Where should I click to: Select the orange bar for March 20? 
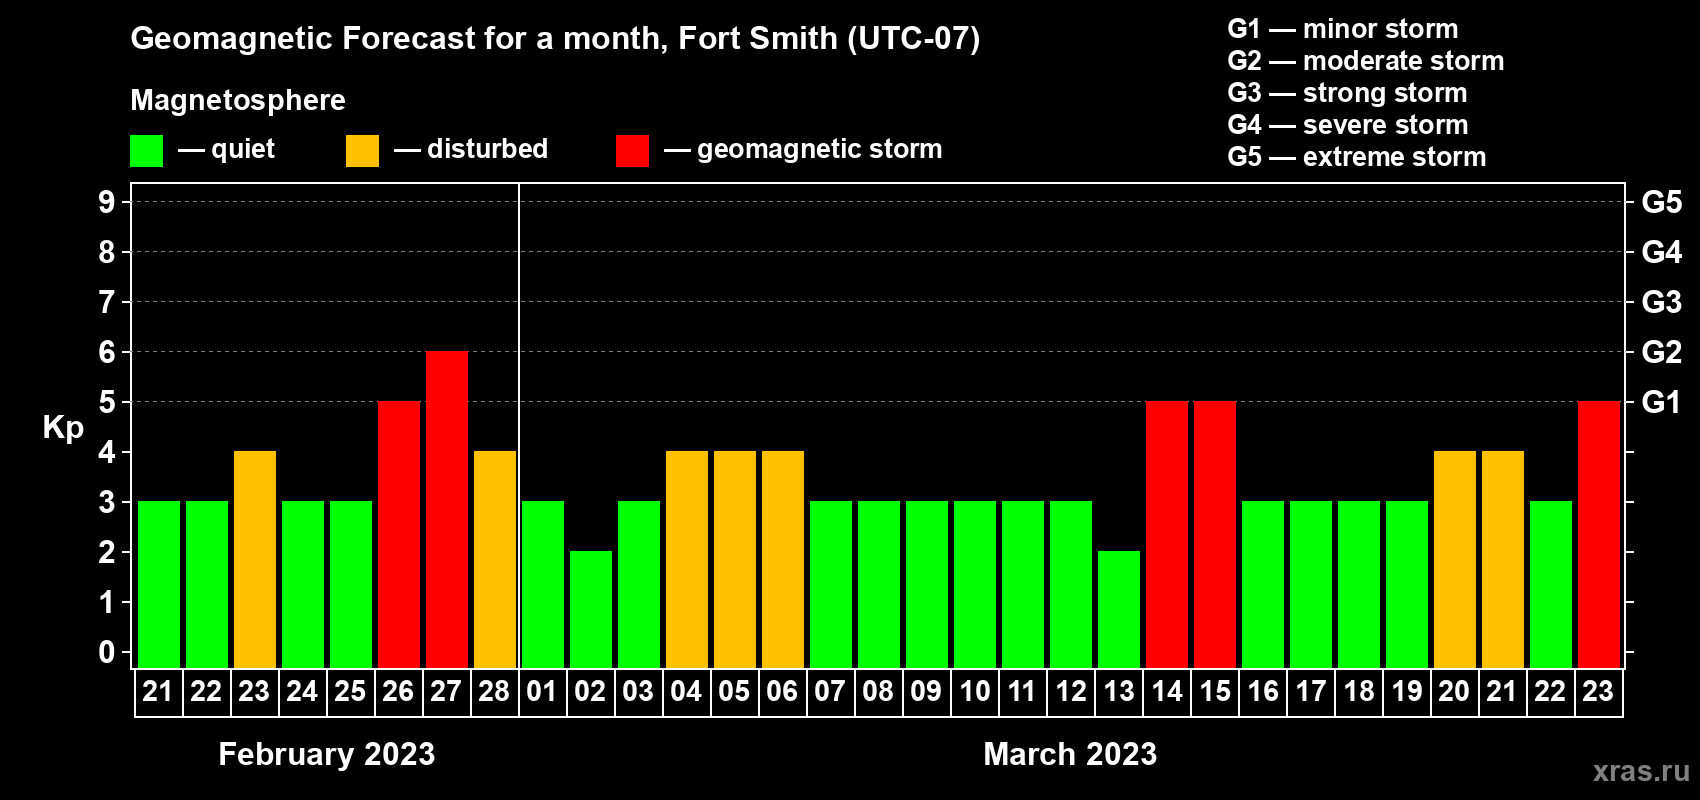(1455, 560)
